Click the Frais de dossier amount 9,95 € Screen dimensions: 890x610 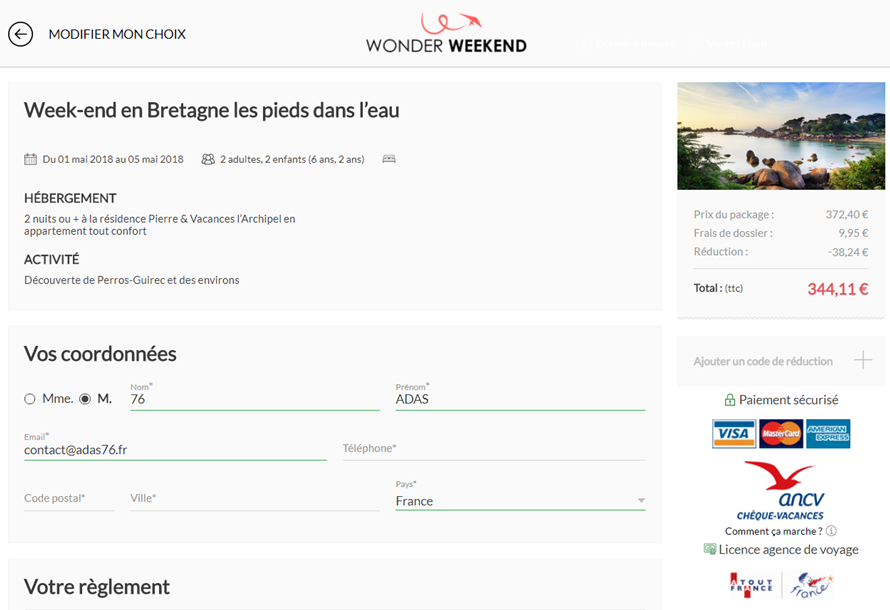coord(853,233)
